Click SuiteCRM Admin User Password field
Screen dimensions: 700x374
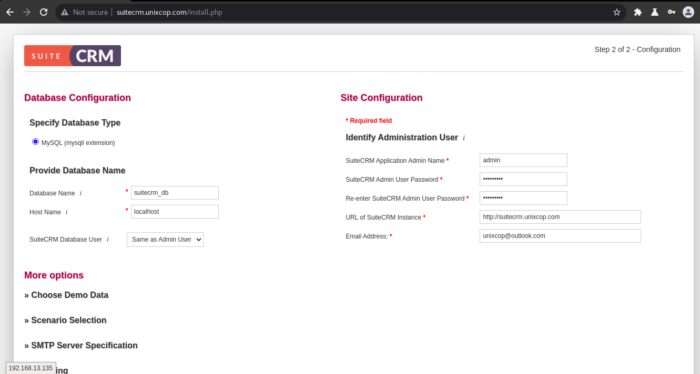tap(523, 179)
